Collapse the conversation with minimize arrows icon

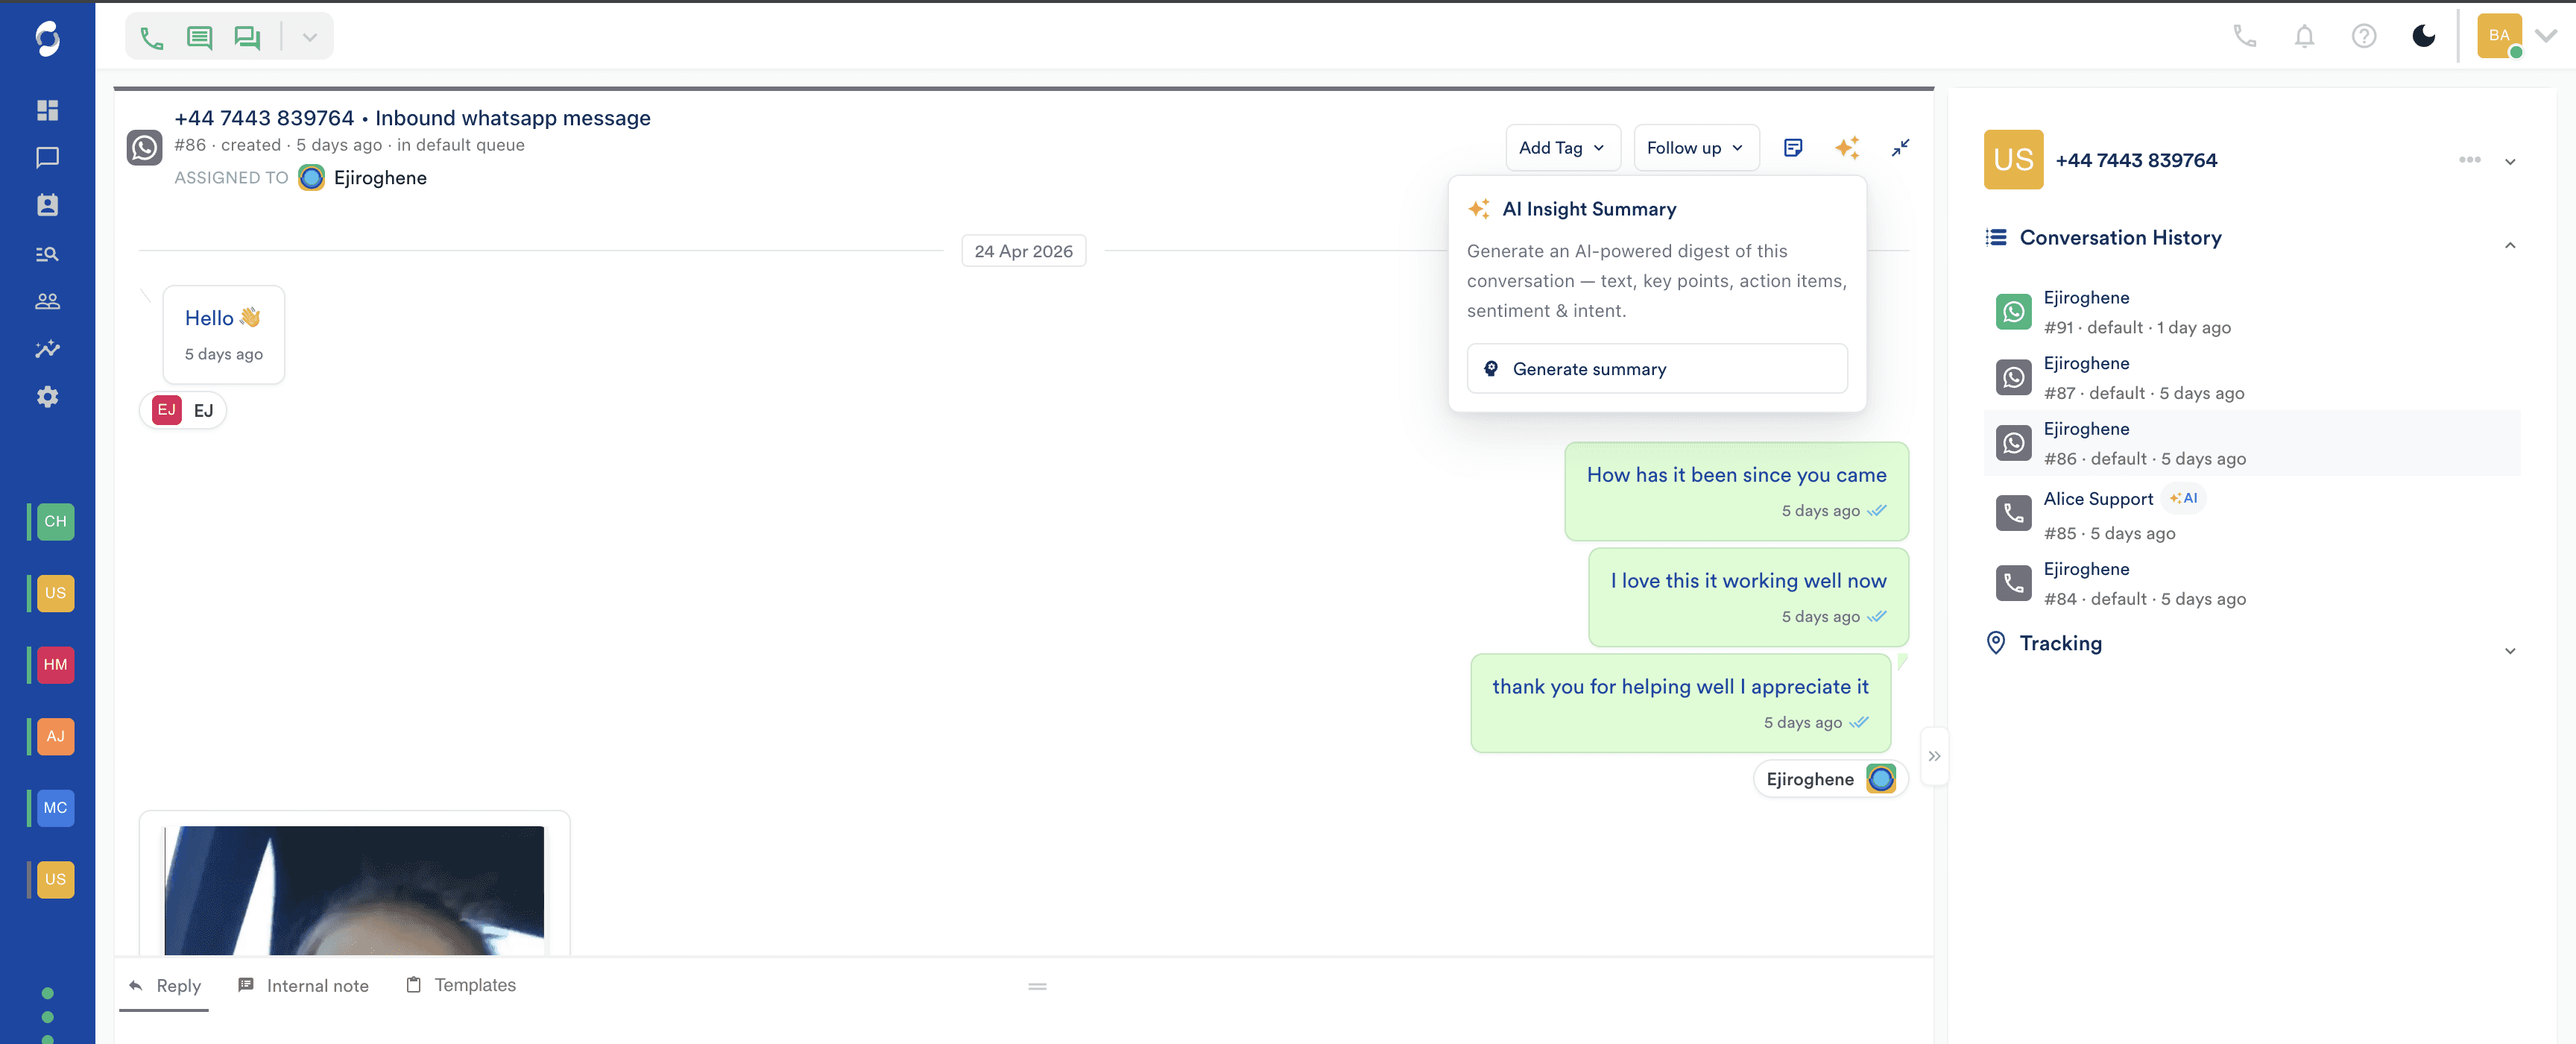(1900, 148)
